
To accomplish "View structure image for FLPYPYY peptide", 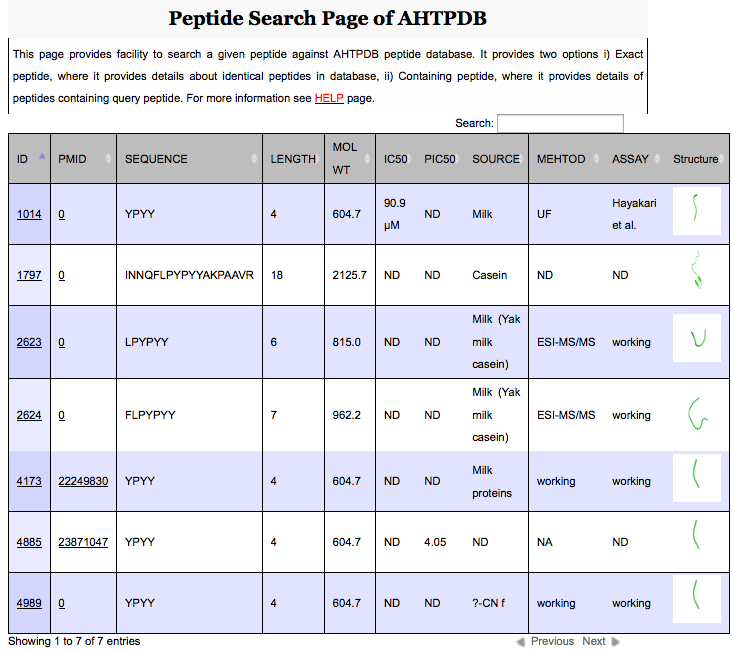I will 697,414.
